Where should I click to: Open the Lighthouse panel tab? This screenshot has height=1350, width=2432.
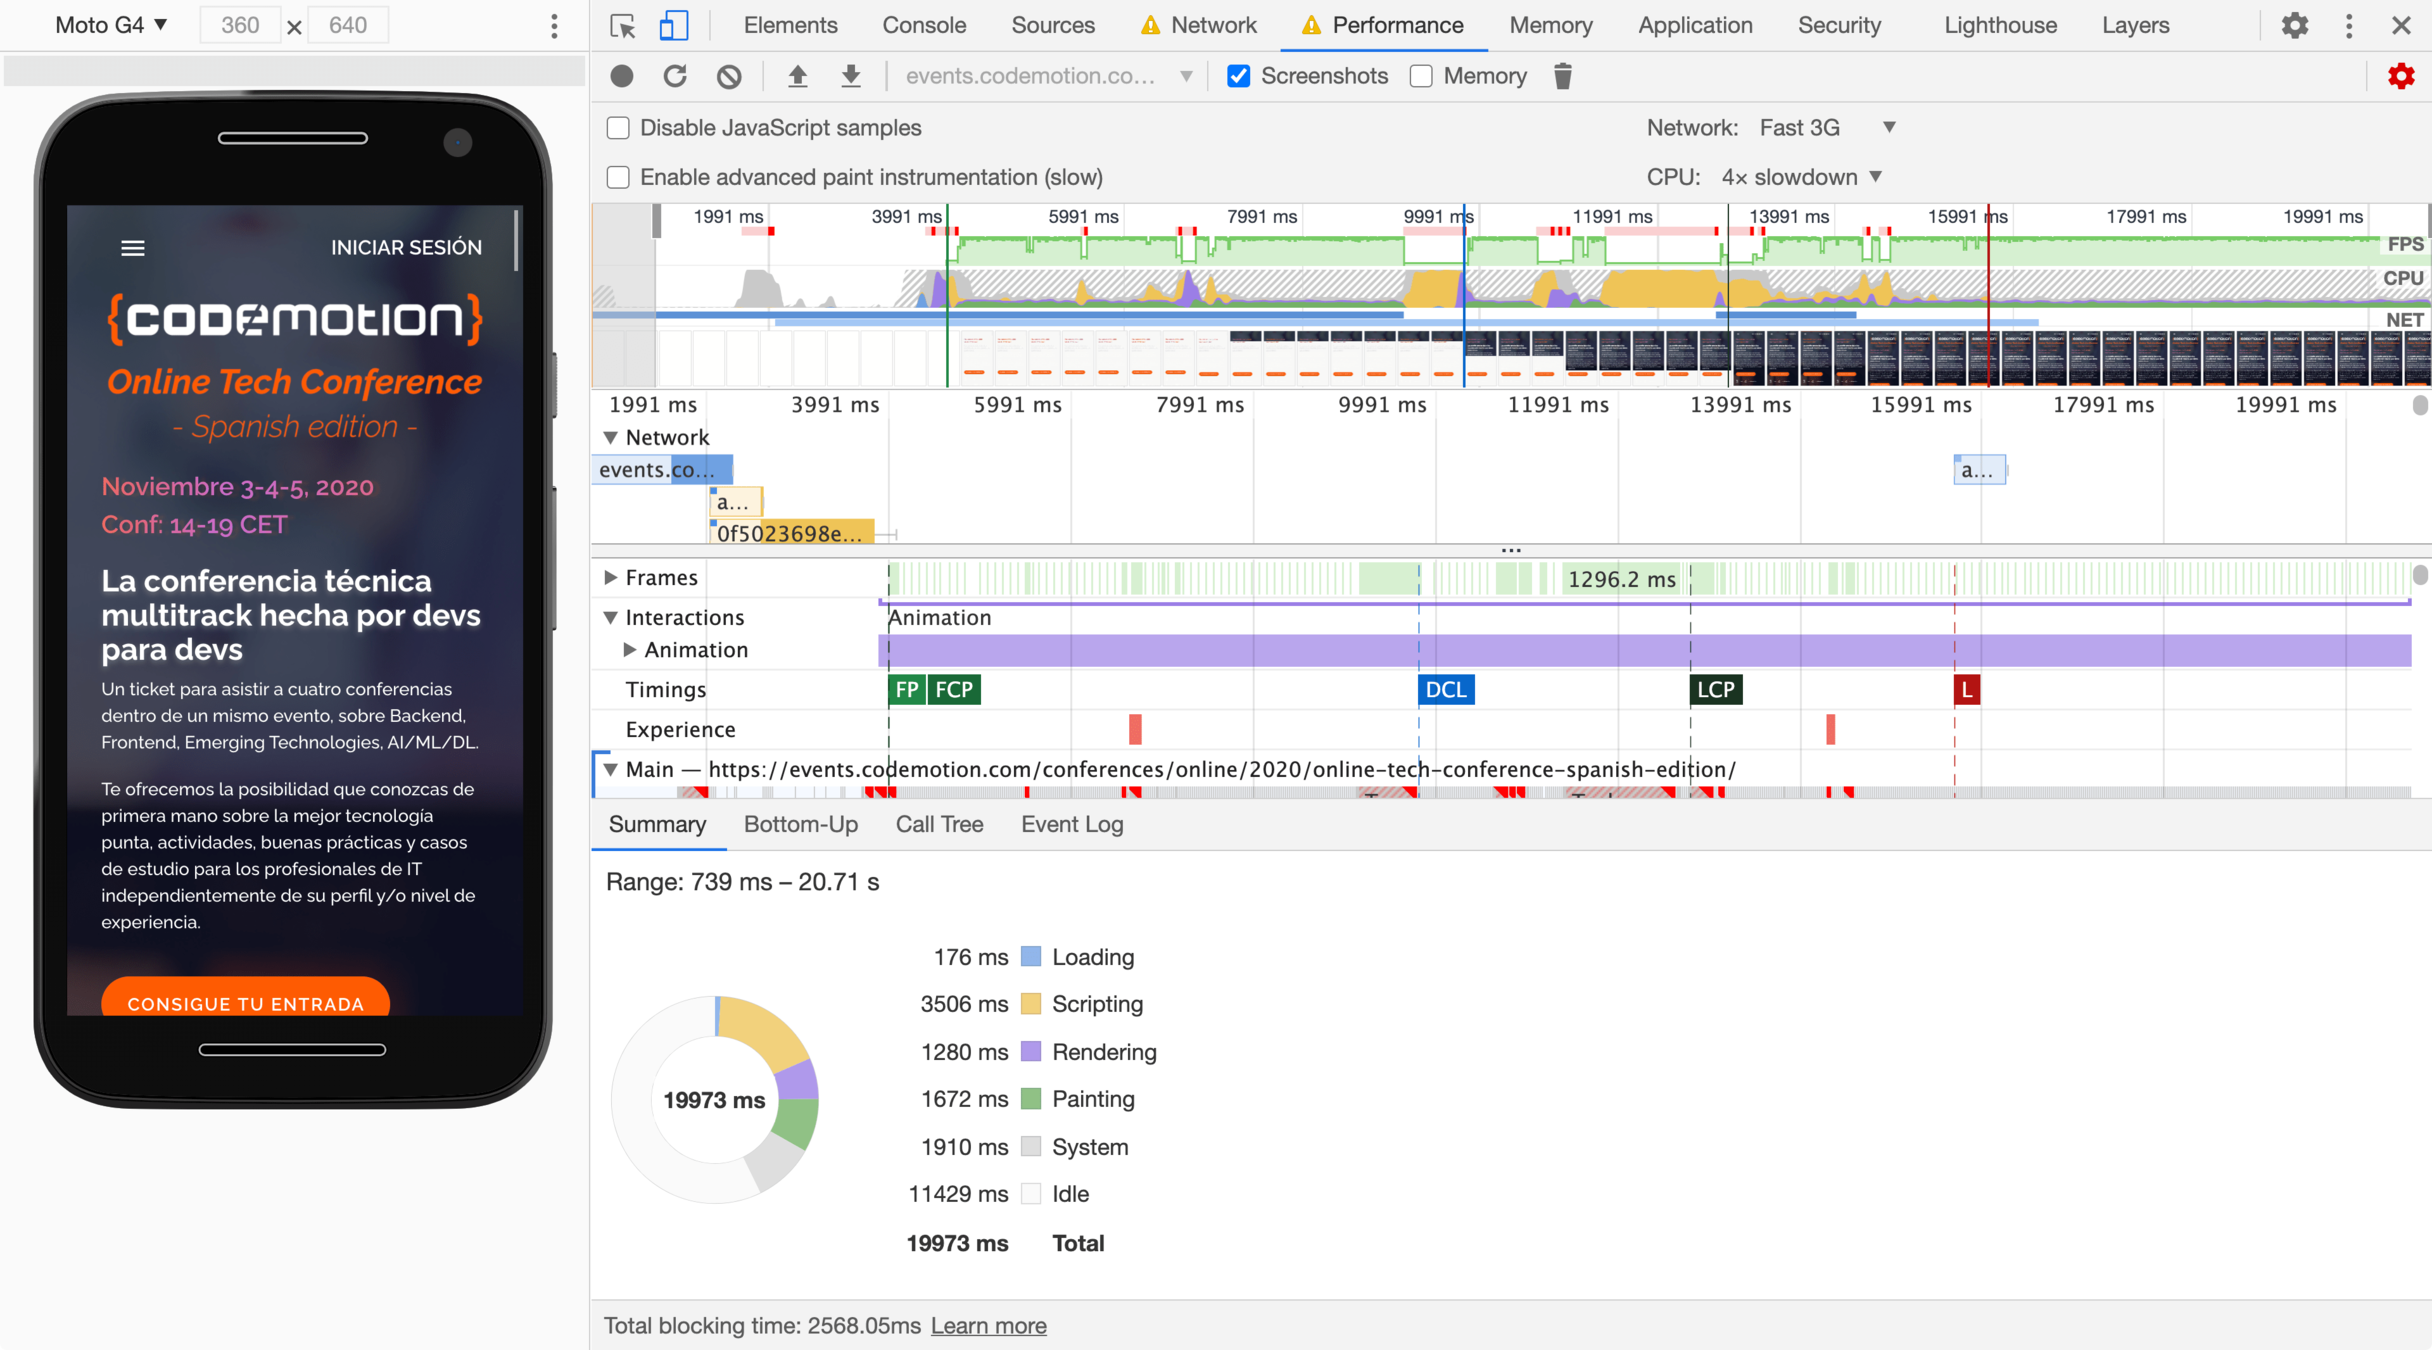coord(2000,25)
